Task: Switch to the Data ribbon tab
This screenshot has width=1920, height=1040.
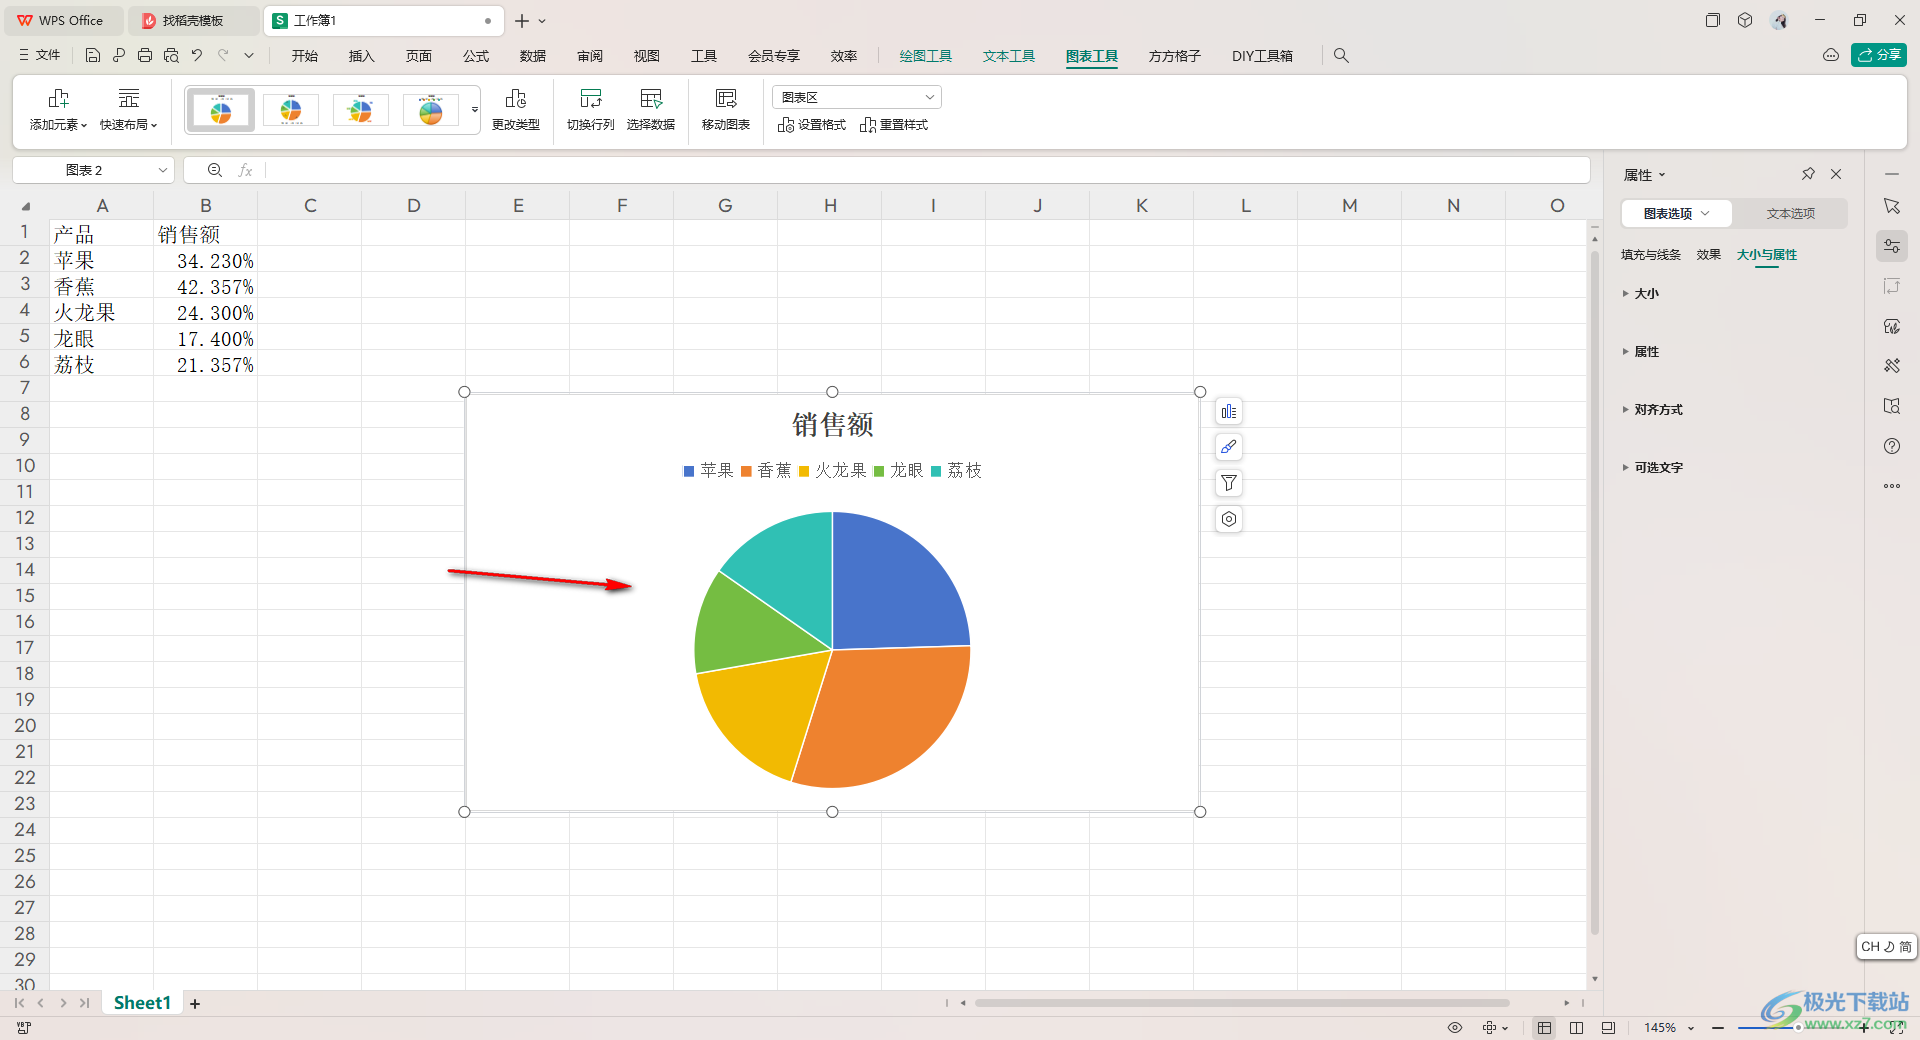Action: (x=533, y=56)
